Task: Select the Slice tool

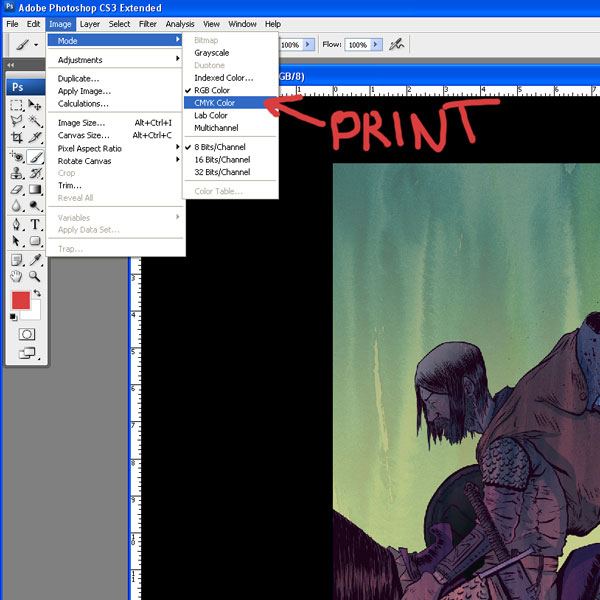Action: point(35,137)
